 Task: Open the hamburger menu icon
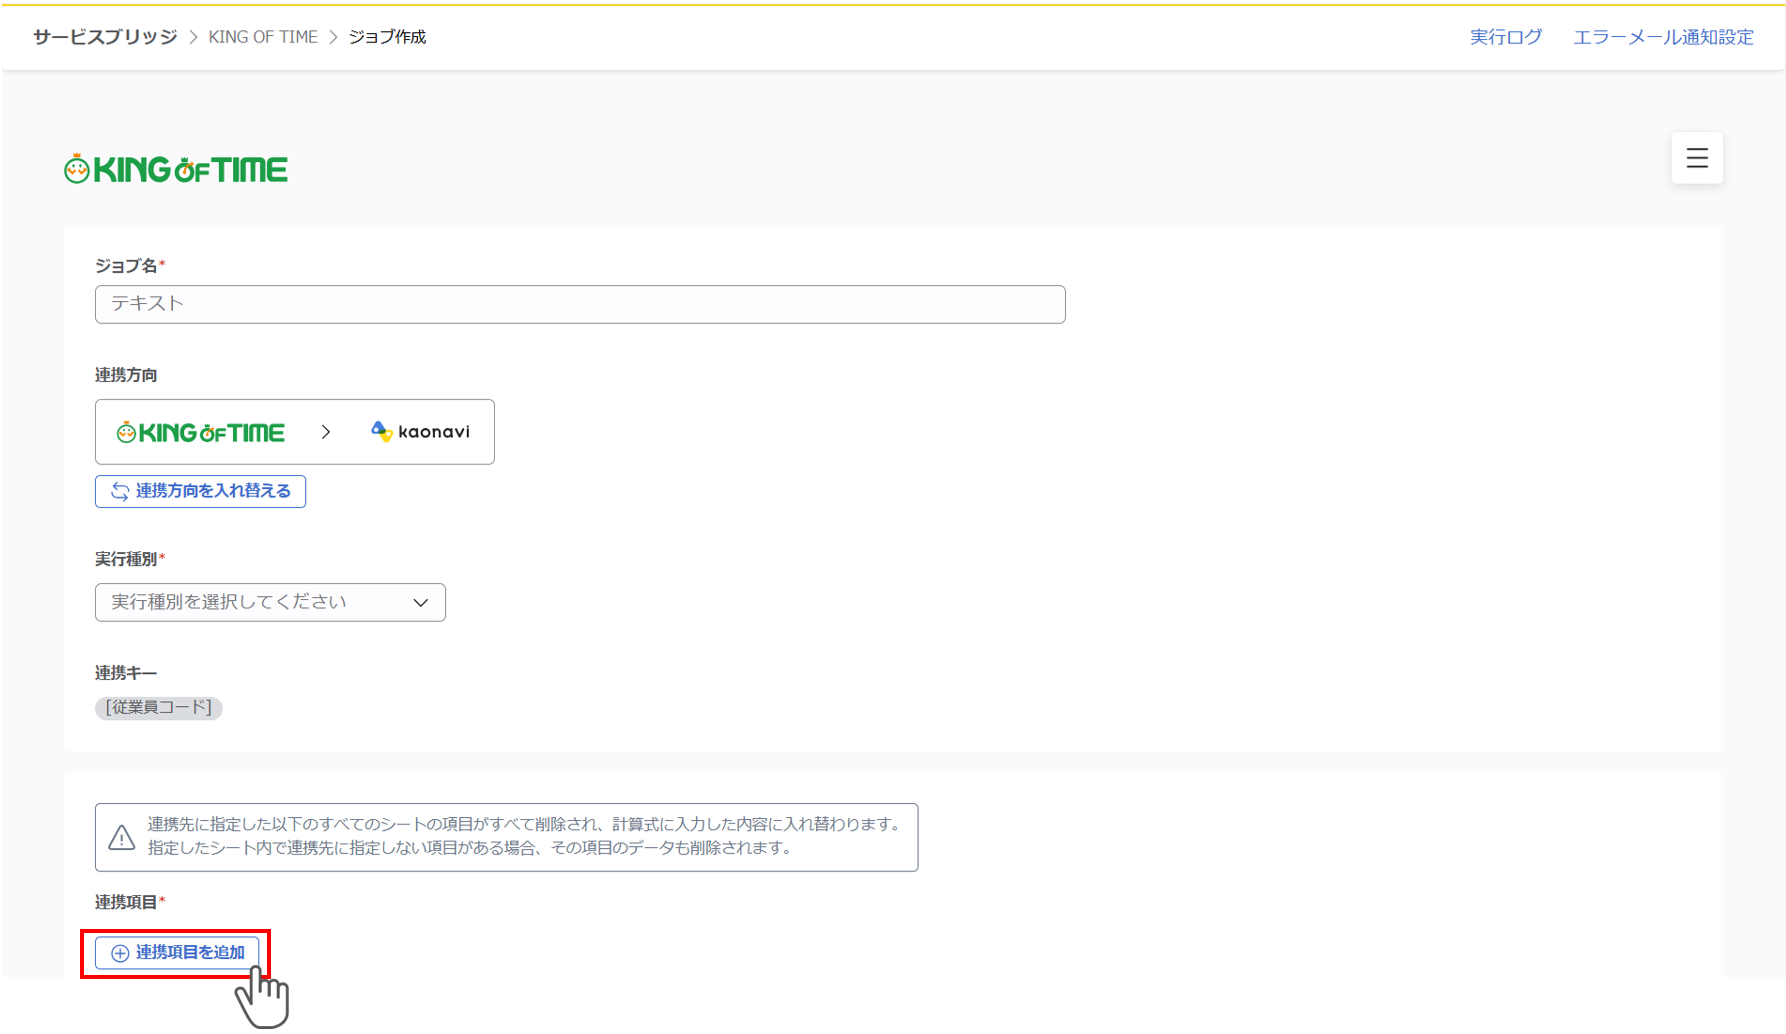click(1696, 158)
